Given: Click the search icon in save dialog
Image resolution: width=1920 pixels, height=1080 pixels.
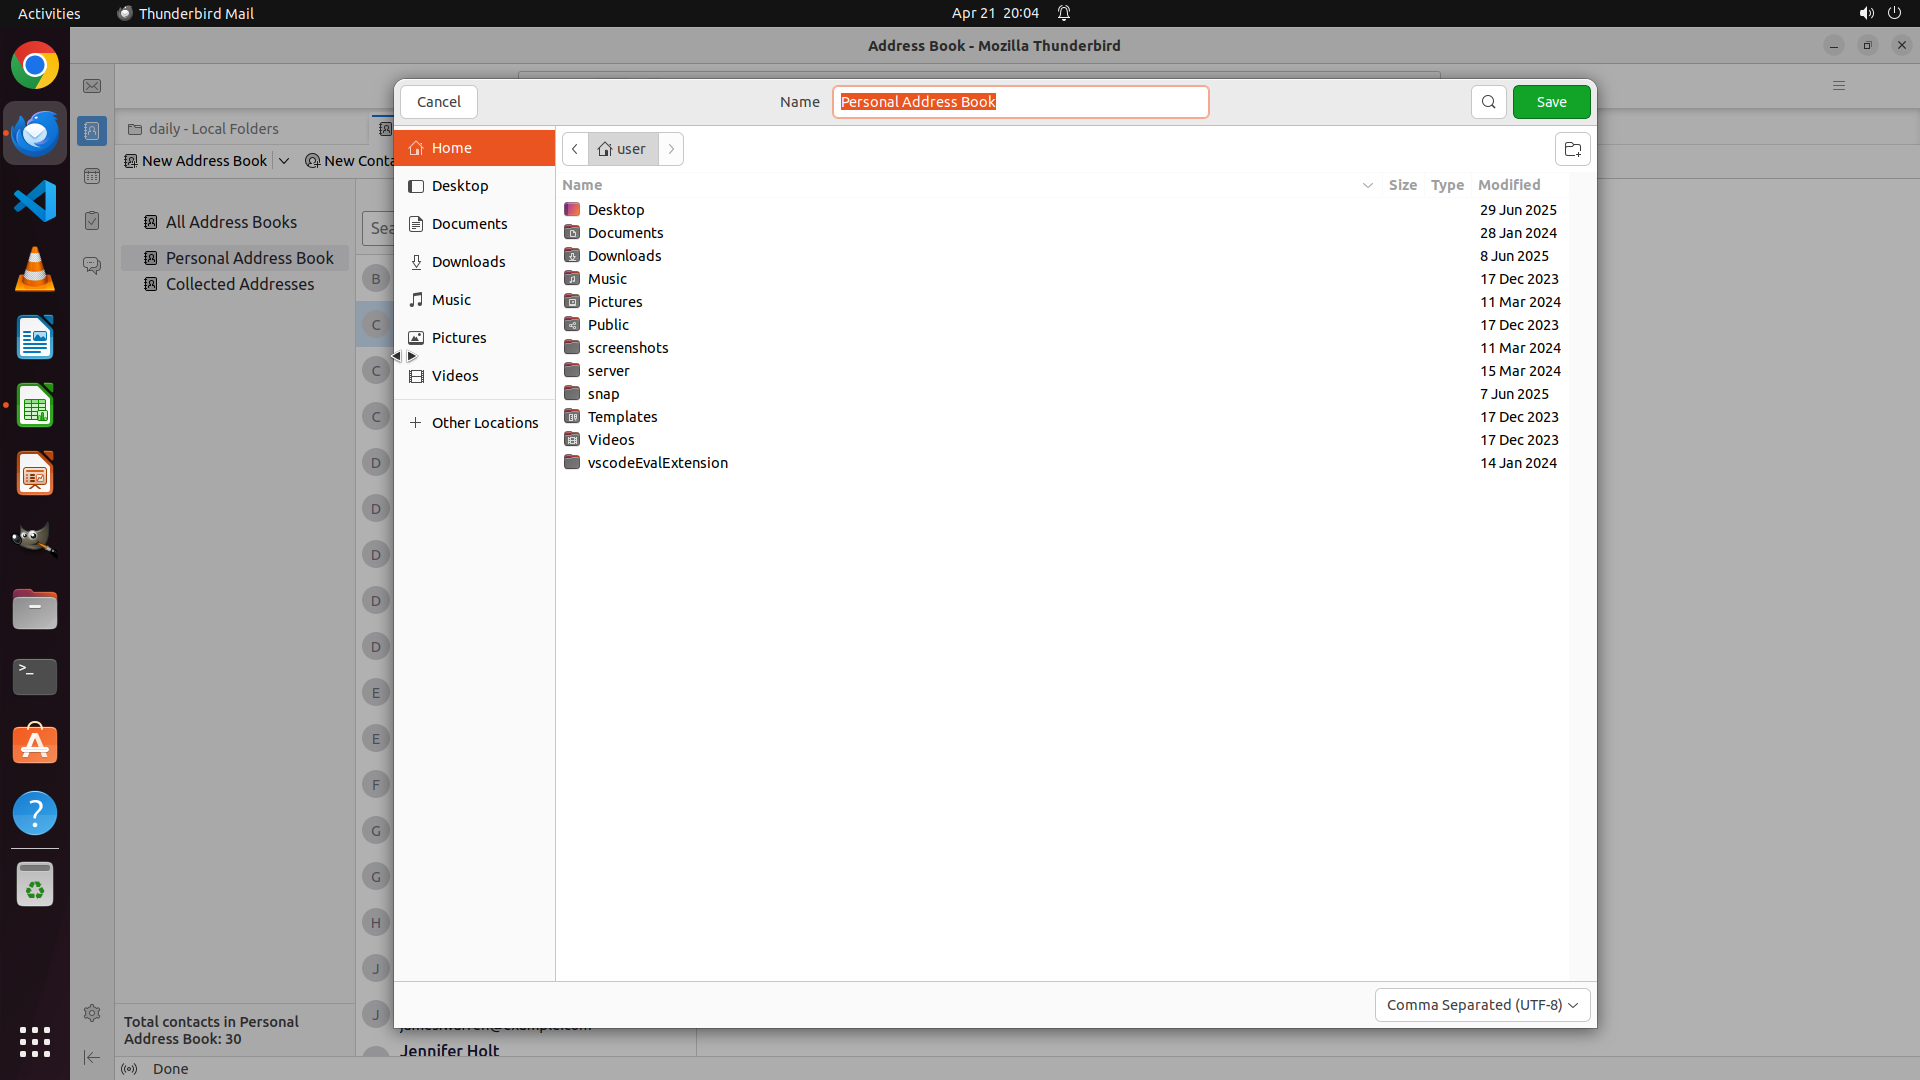Looking at the screenshot, I should (1488, 102).
